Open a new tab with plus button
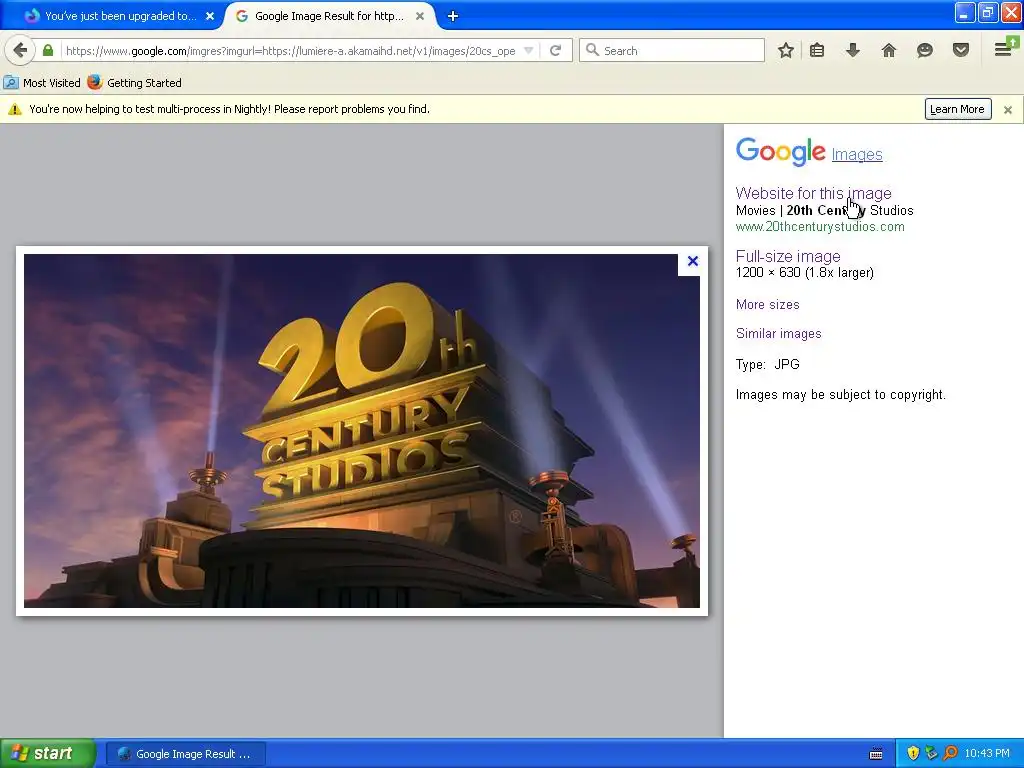1024x768 pixels. pyautogui.click(x=453, y=16)
